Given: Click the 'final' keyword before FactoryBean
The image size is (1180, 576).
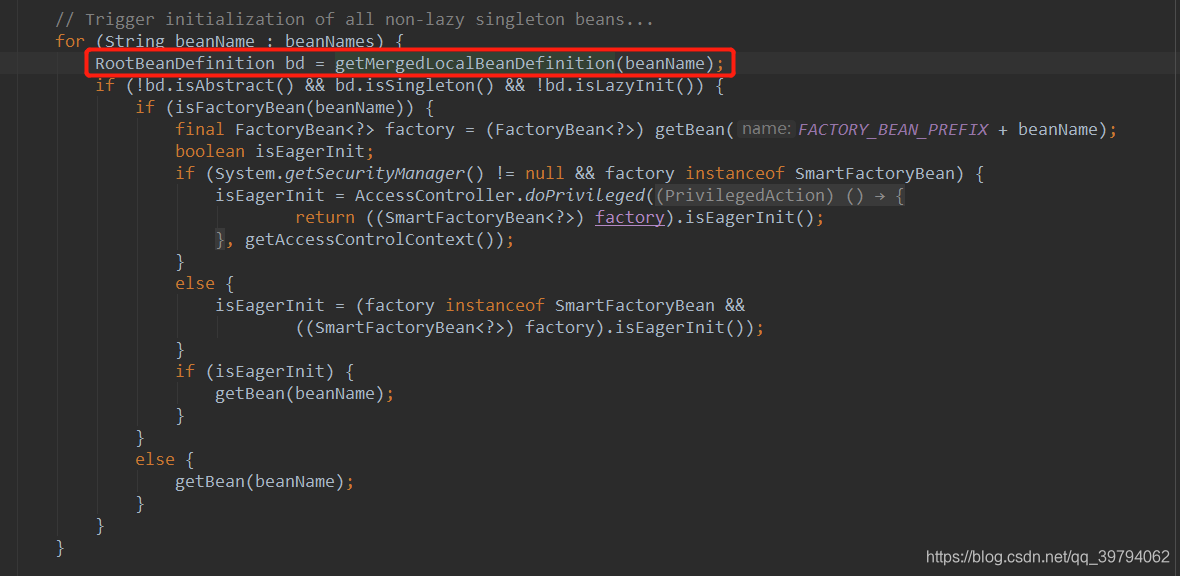Looking at the screenshot, I should click(x=199, y=130).
